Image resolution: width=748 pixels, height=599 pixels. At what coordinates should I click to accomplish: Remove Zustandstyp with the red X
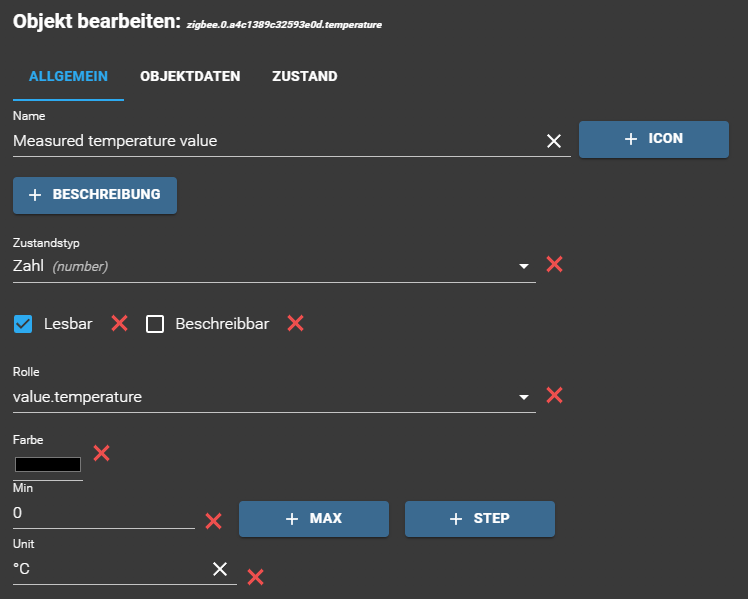[x=554, y=265]
